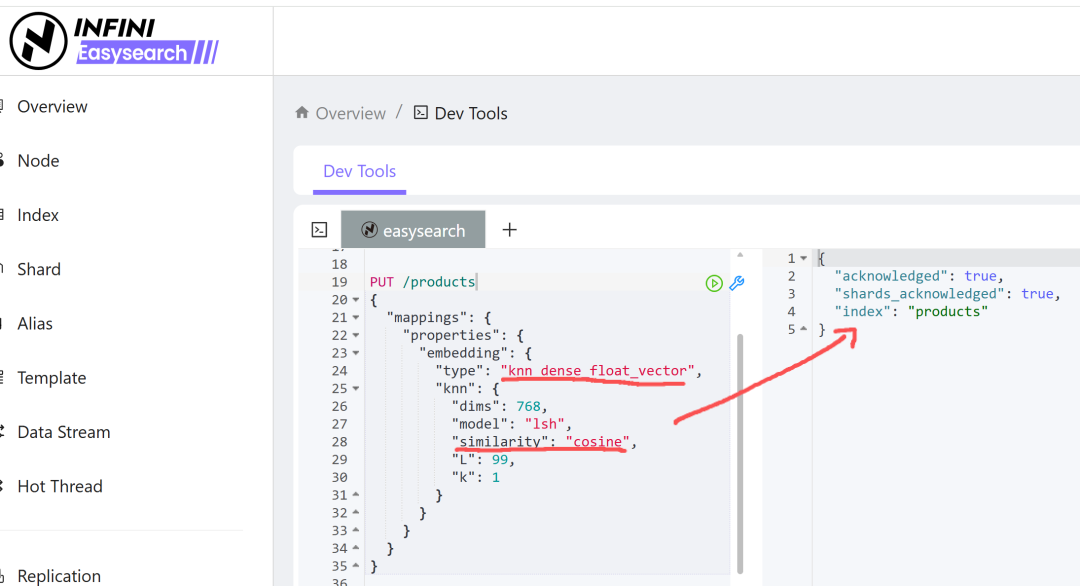This screenshot has height=586, width=1080.
Task: Click the fold marker on line 34
Action: coord(356,548)
